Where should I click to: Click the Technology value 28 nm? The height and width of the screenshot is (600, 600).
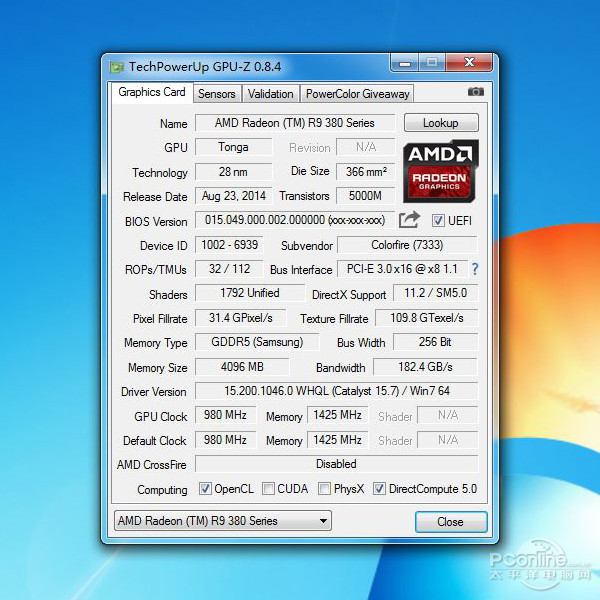tap(233, 171)
